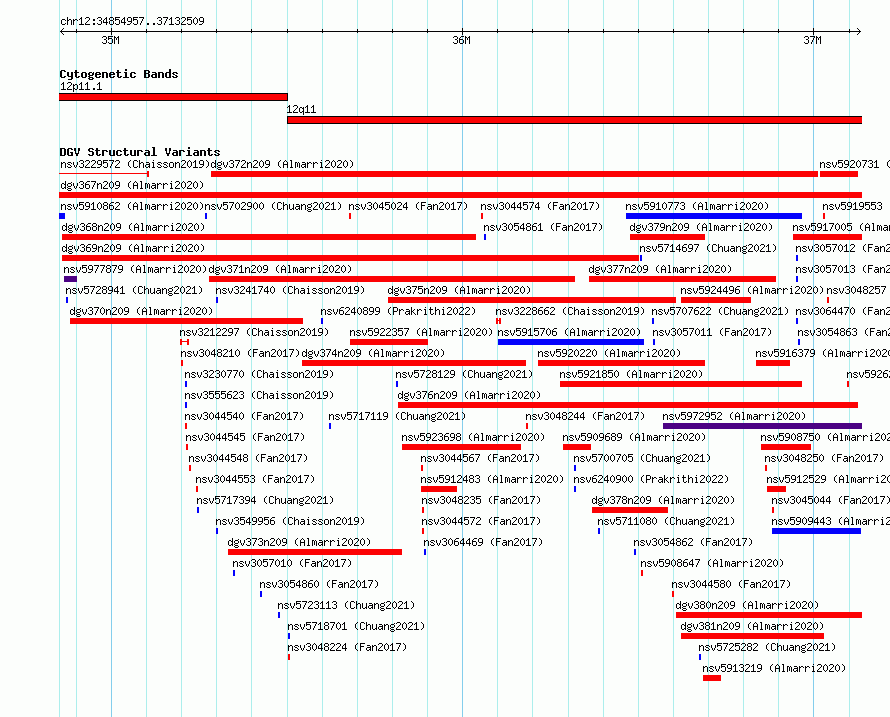Open dgv370n209 (Almarri2020) variant
The width and height of the screenshot is (890, 717).
coord(186,321)
